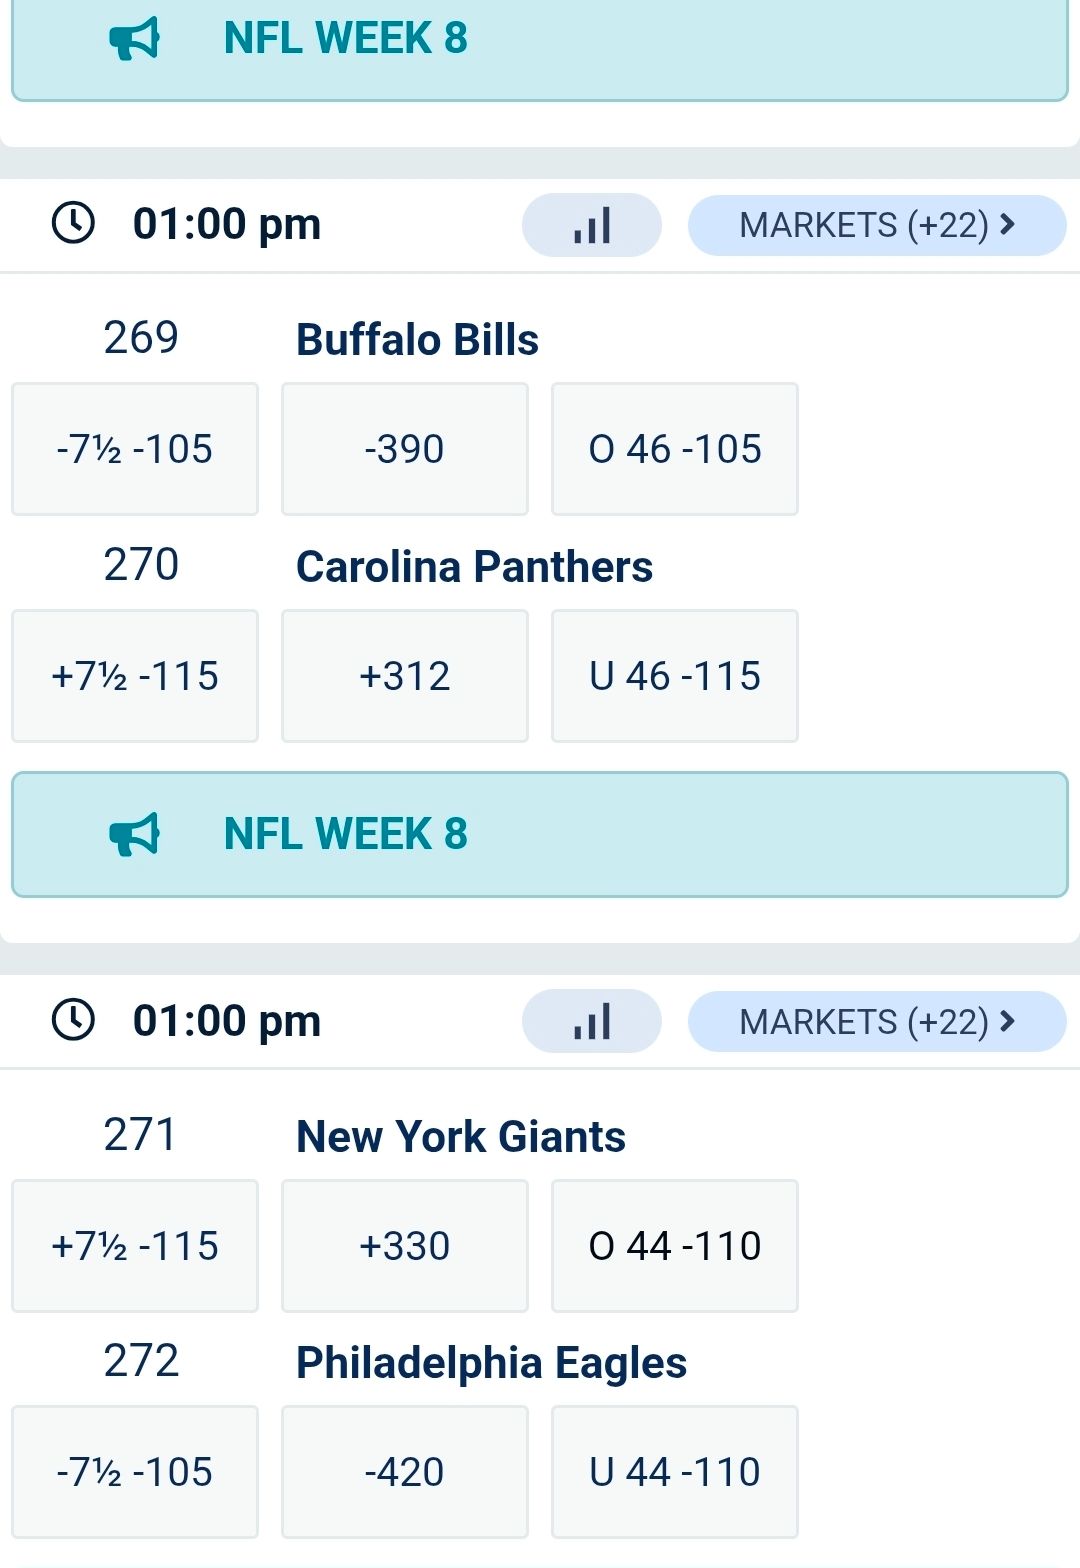Expand Markets (+22) for Giants vs Eagles
Screen dimensions: 1080x1568
coord(876,1021)
